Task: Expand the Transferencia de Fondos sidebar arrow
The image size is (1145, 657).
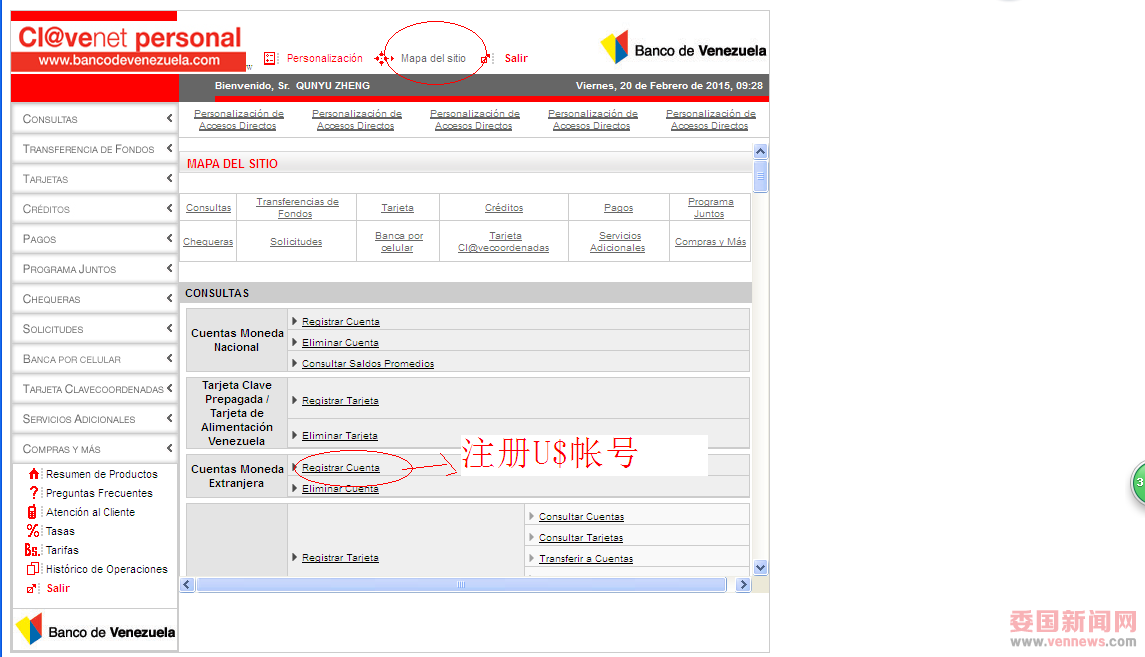Action: (169, 148)
